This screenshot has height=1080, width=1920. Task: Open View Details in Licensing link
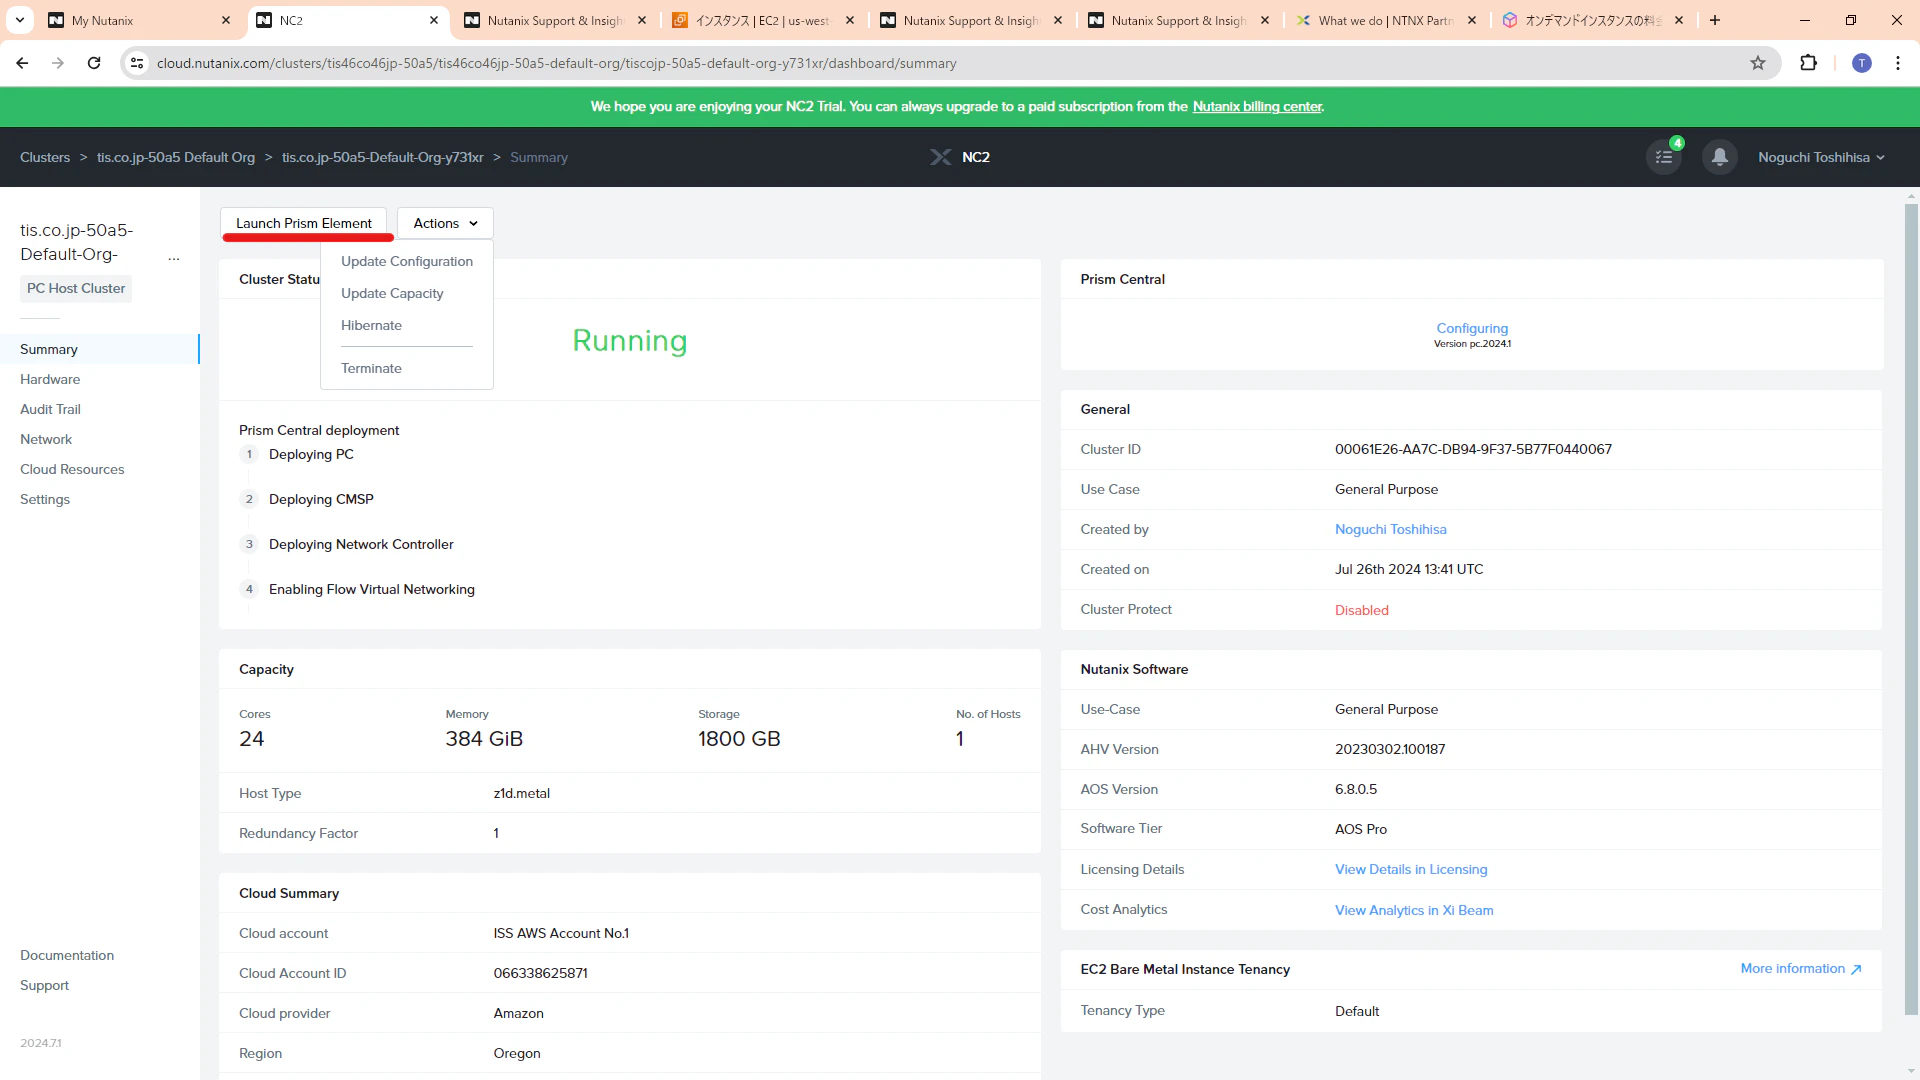1411,869
